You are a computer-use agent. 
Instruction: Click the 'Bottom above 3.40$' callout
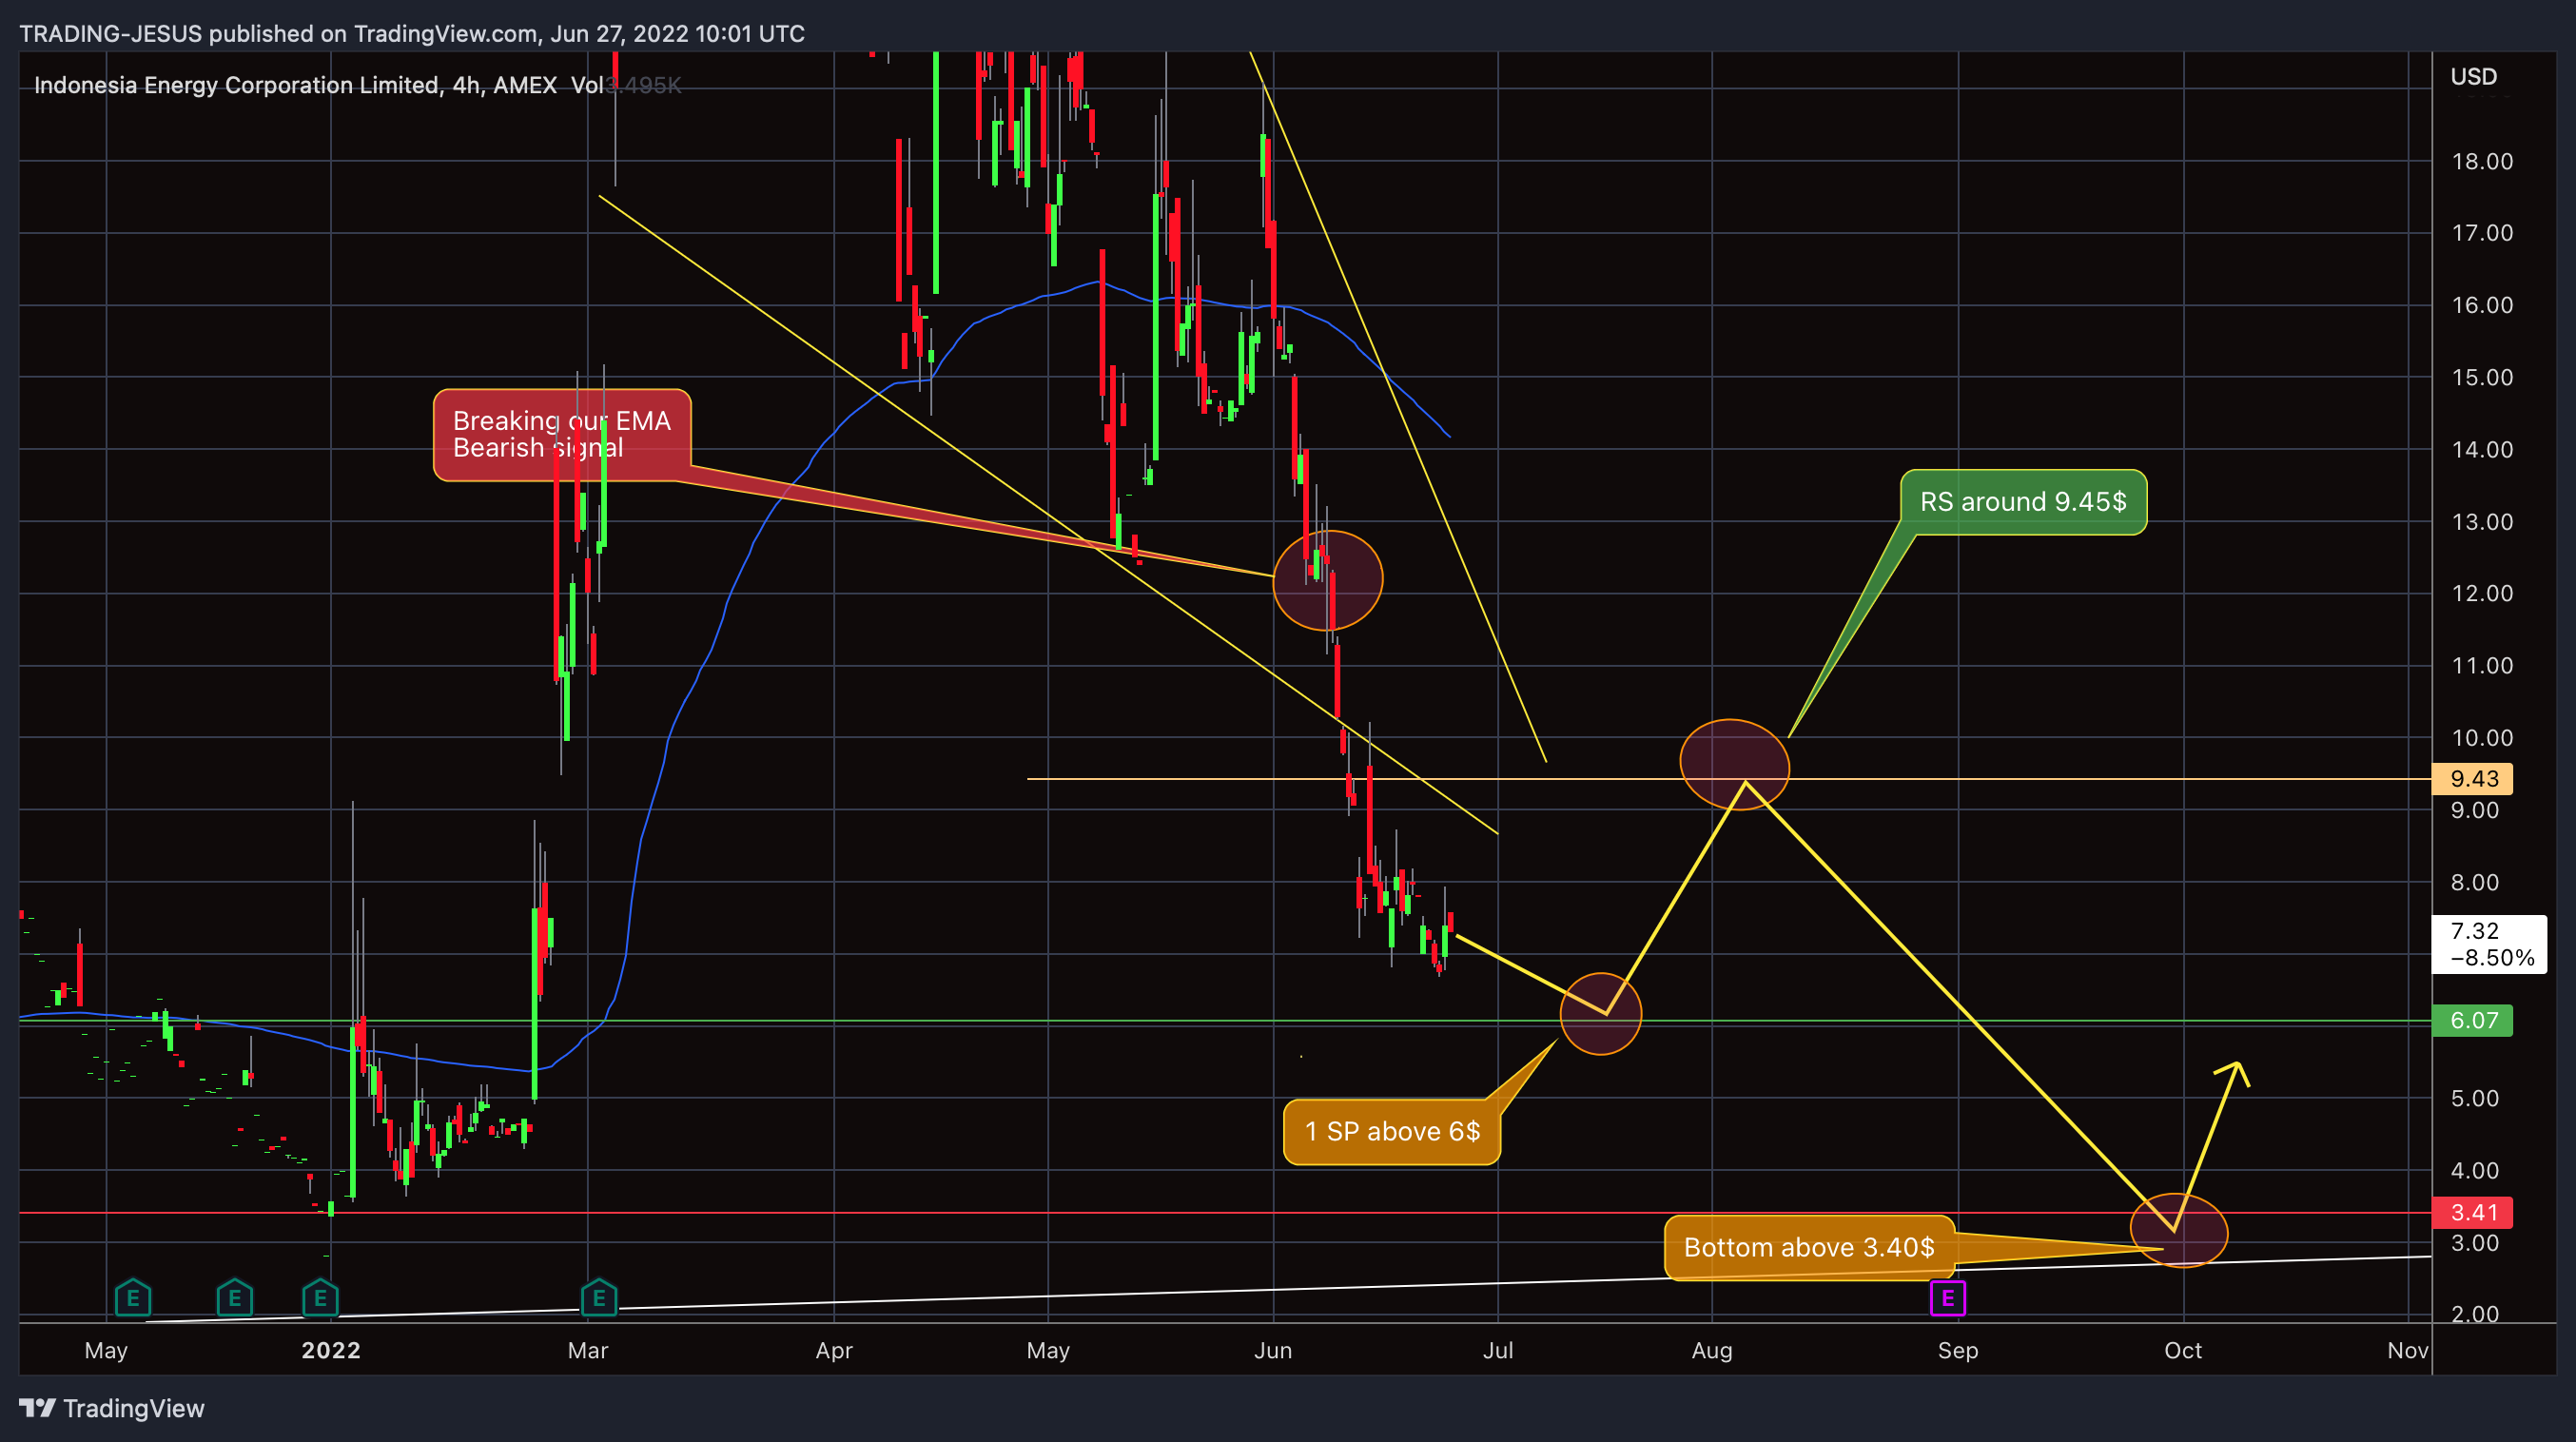pyautogui.click(x=1809, y=1248)
